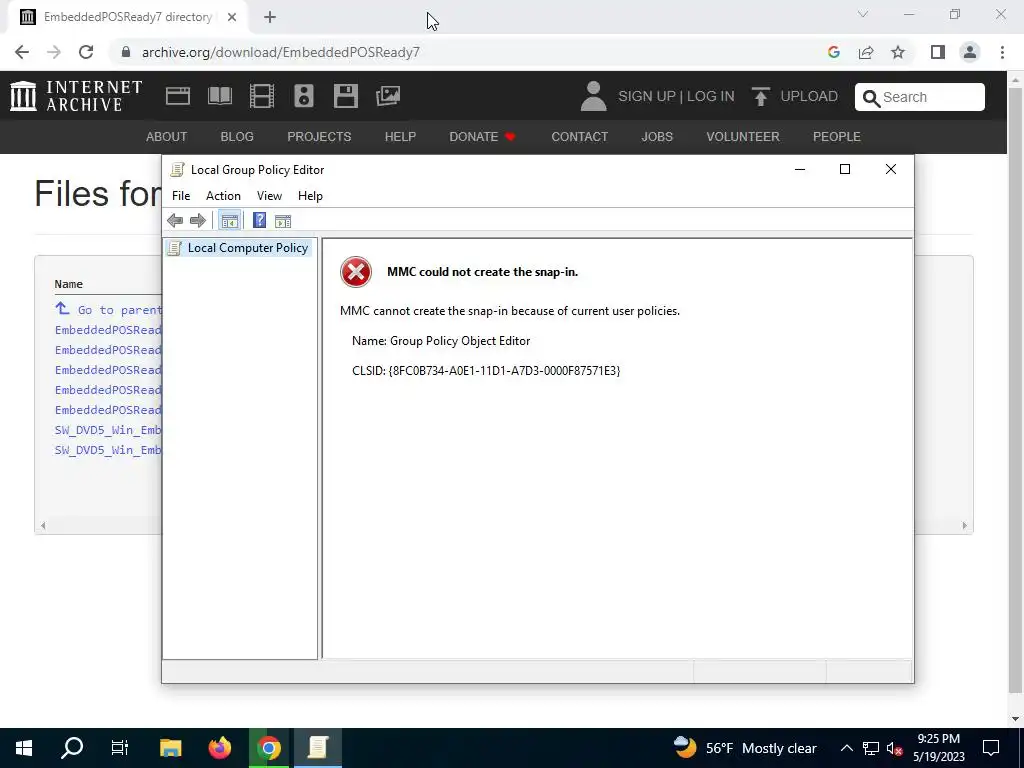The height and width of the screenshot is (768, 1024).
Task: Click muted volume icon in tray
Action: [894, 748]
